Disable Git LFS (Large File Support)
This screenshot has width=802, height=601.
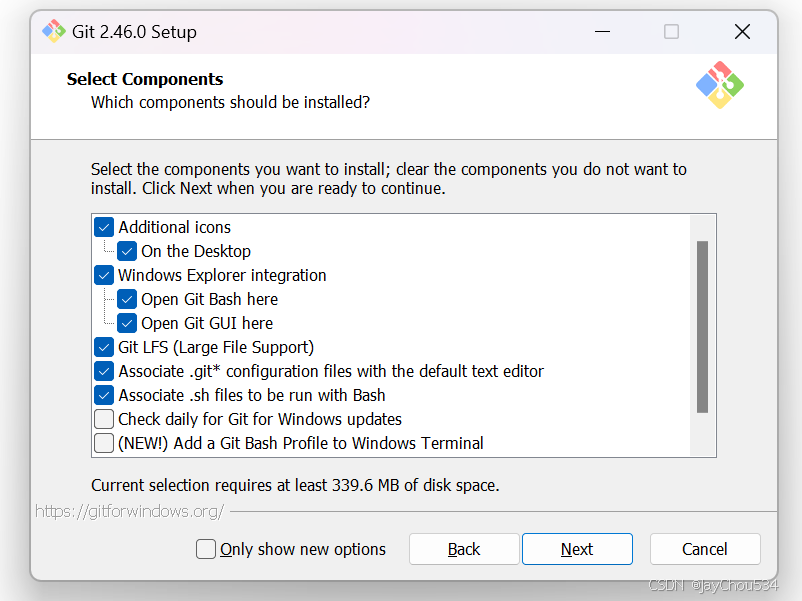point(103,347)
